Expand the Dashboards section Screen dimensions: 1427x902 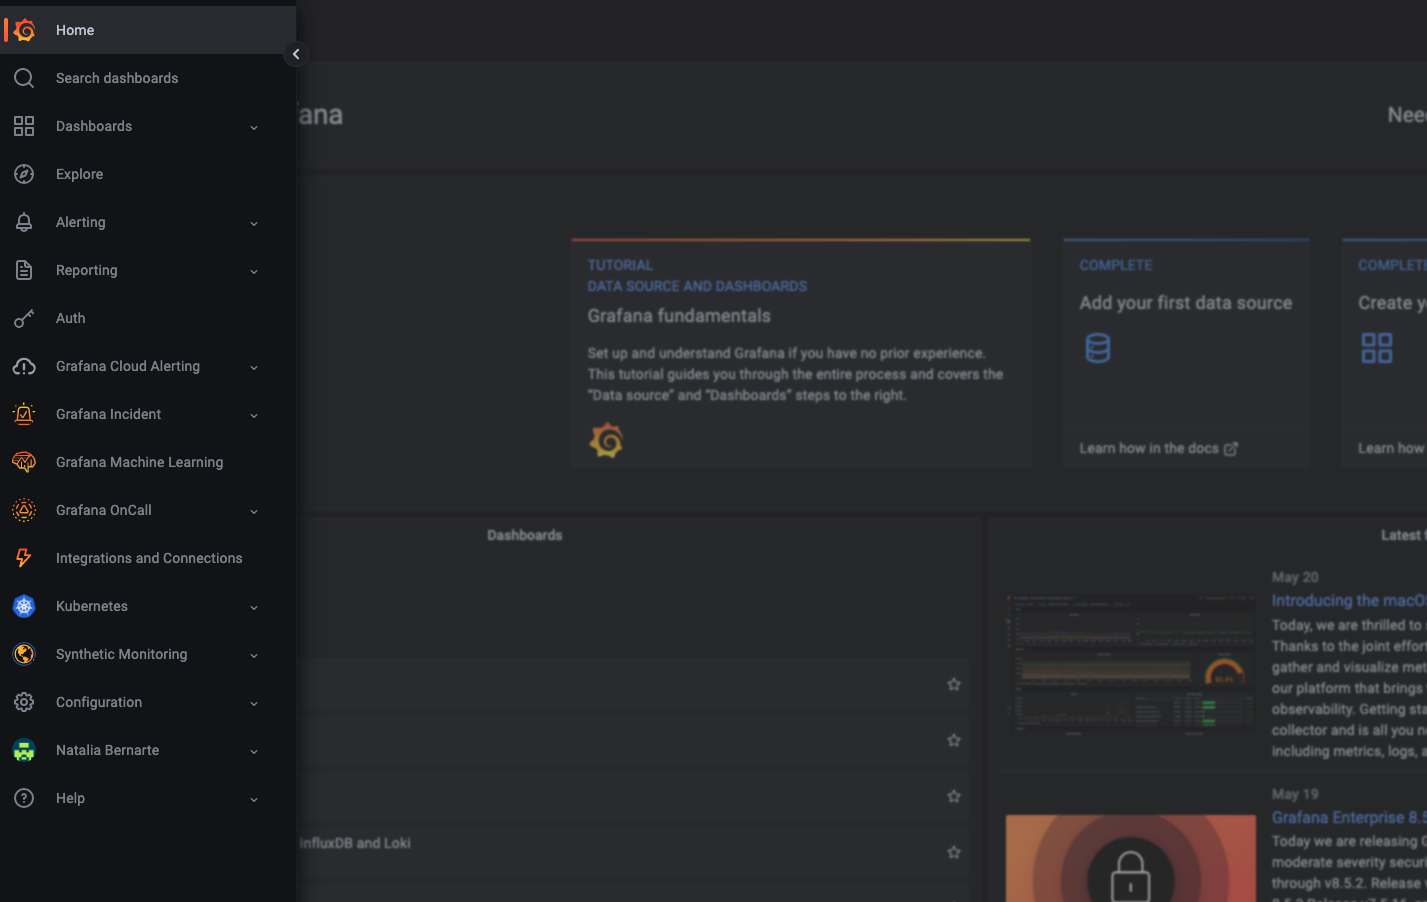point(253,127)
